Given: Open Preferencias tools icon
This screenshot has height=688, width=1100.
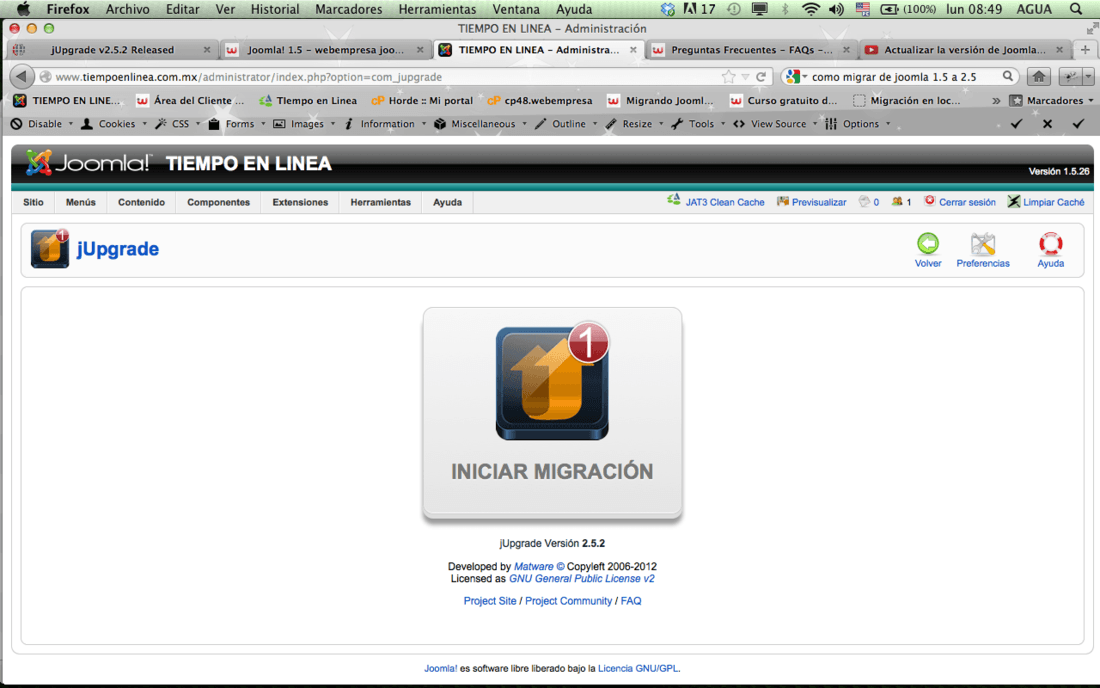Looking at the screenshot, I should coord(983,244).
